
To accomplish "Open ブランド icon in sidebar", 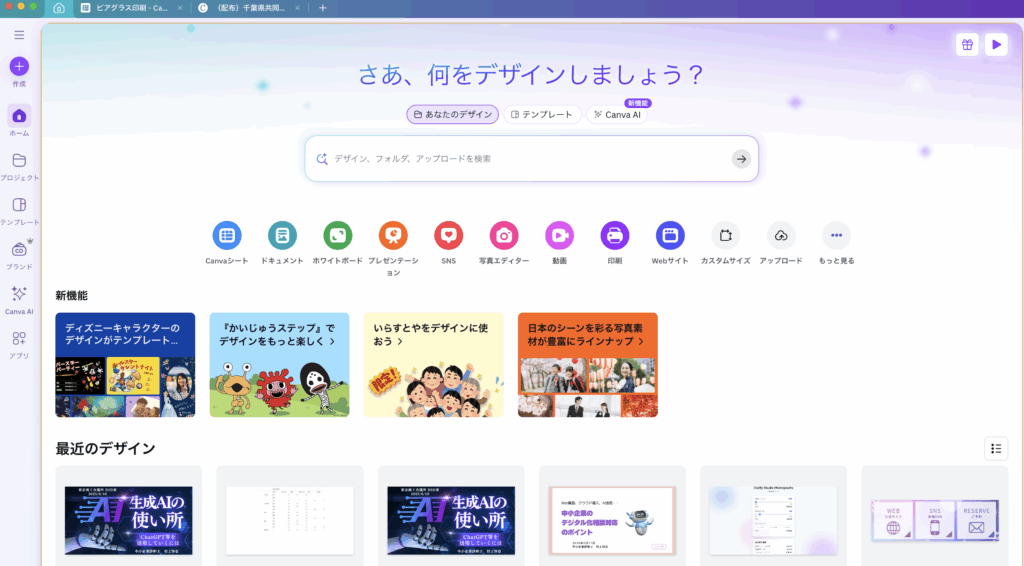I will [19, 249].
